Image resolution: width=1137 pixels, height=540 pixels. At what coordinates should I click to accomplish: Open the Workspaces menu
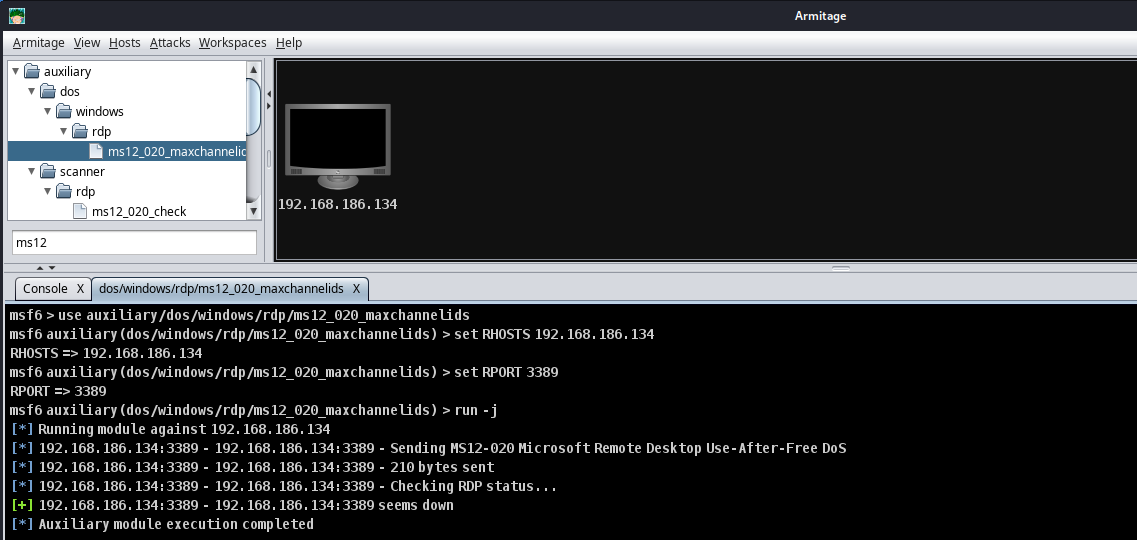[232, 43]
